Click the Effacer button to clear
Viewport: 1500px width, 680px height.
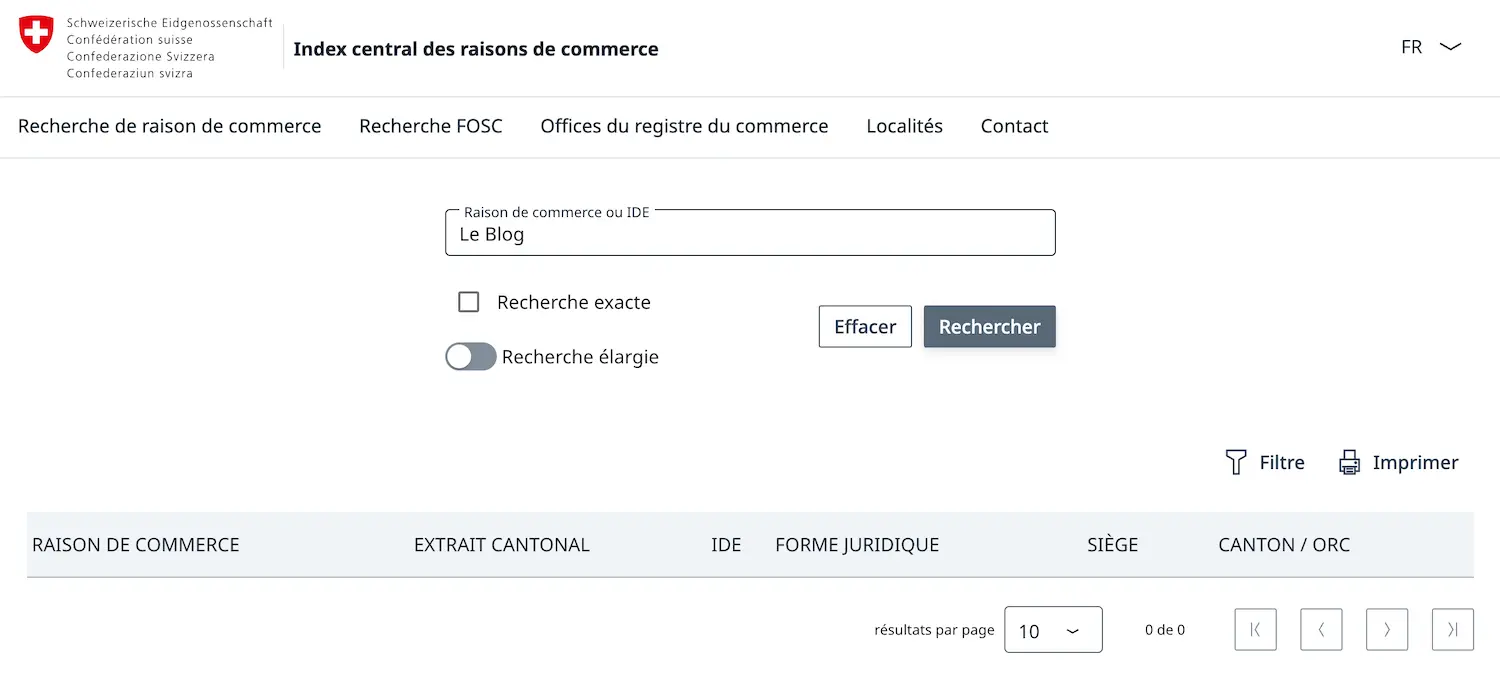pos(864,326)
